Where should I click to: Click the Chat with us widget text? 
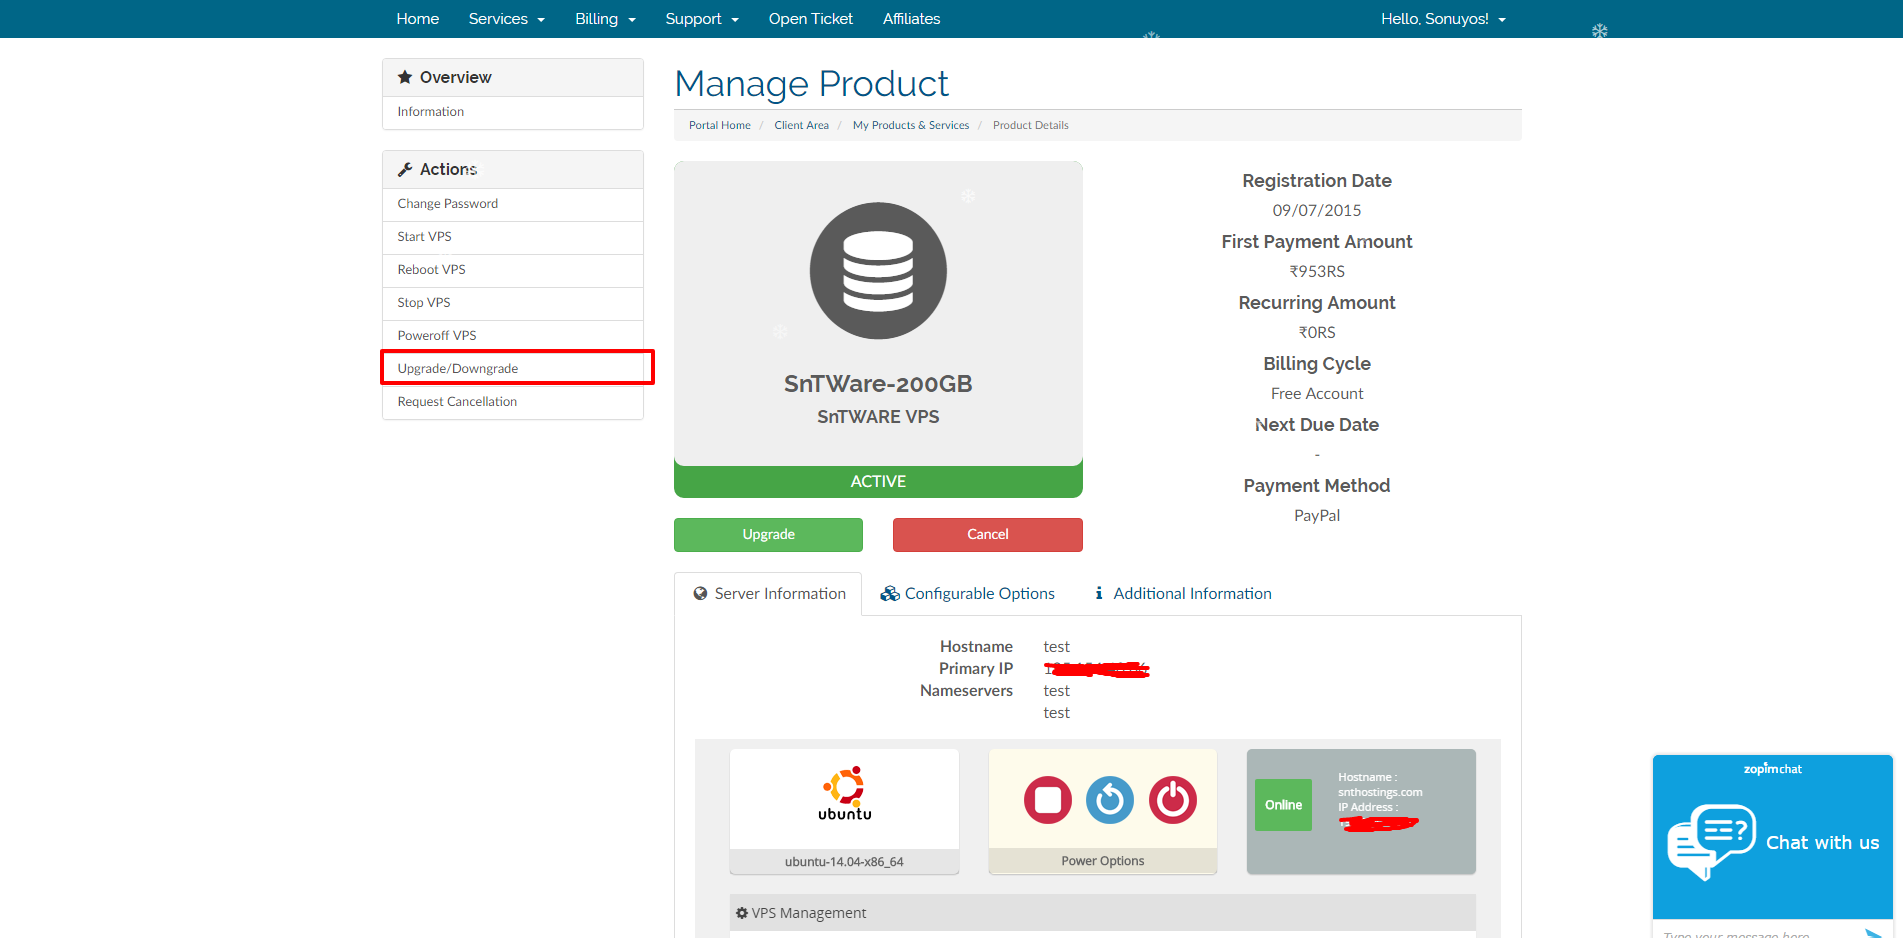coord(1822,843)
